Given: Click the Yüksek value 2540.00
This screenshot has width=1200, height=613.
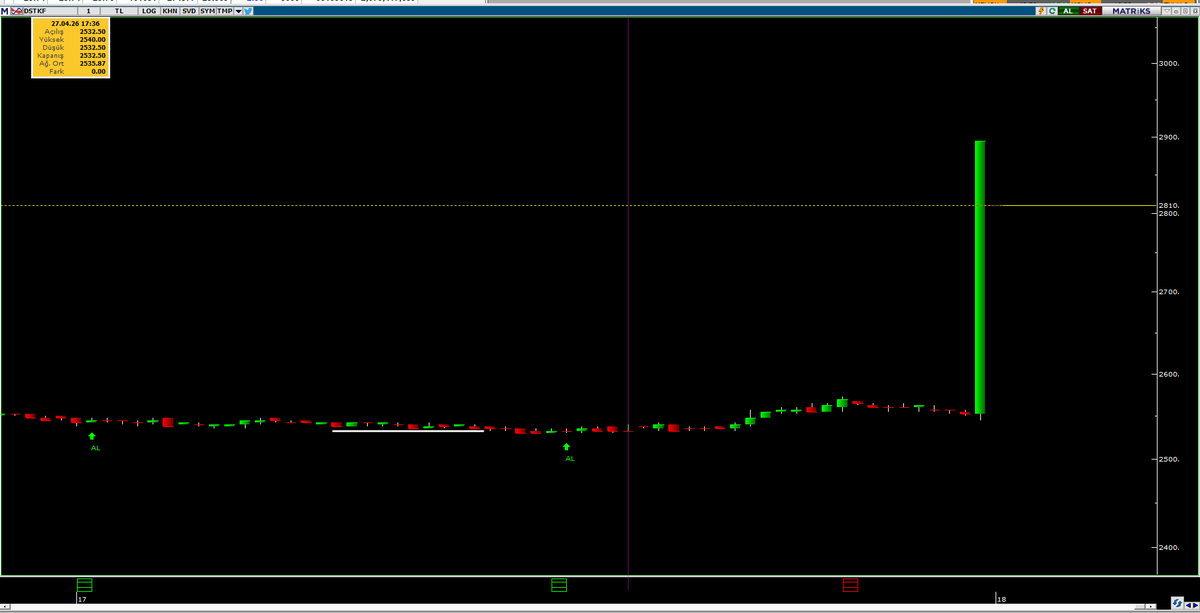Looking at the screenshot, I should pyautogui.click(x=92, y=40).
